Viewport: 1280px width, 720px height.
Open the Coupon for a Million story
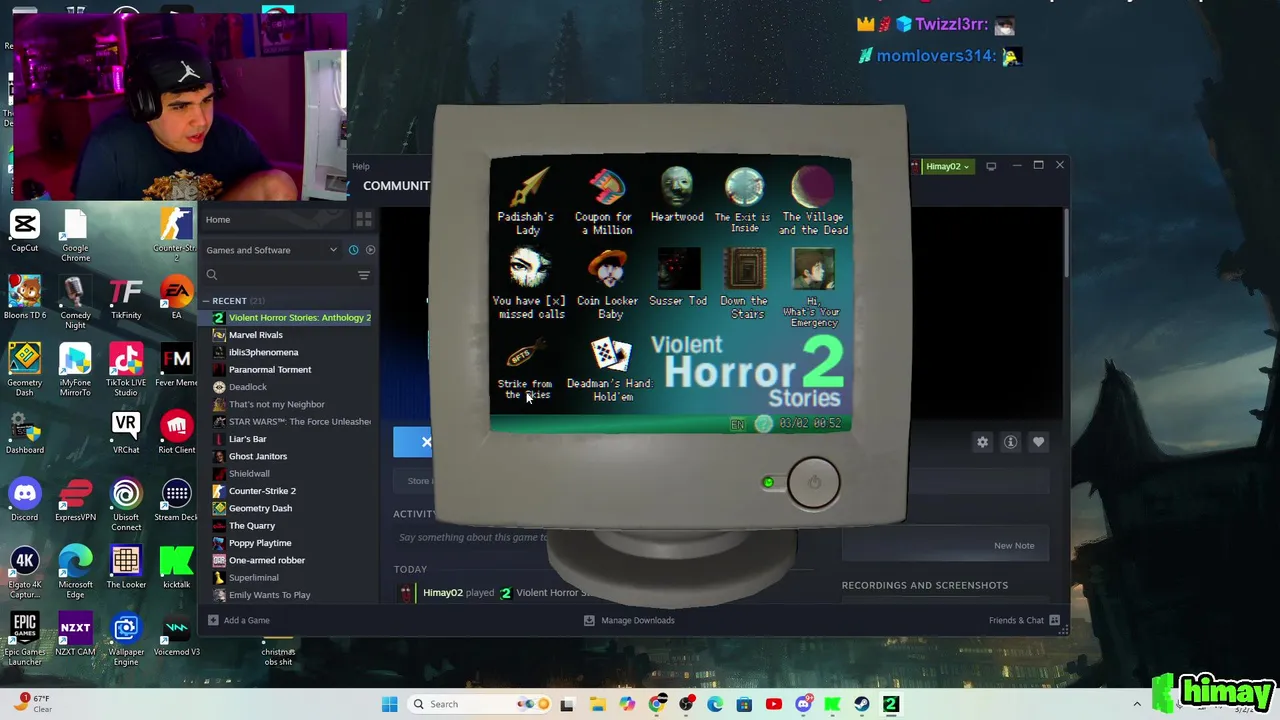click(606, 201)
